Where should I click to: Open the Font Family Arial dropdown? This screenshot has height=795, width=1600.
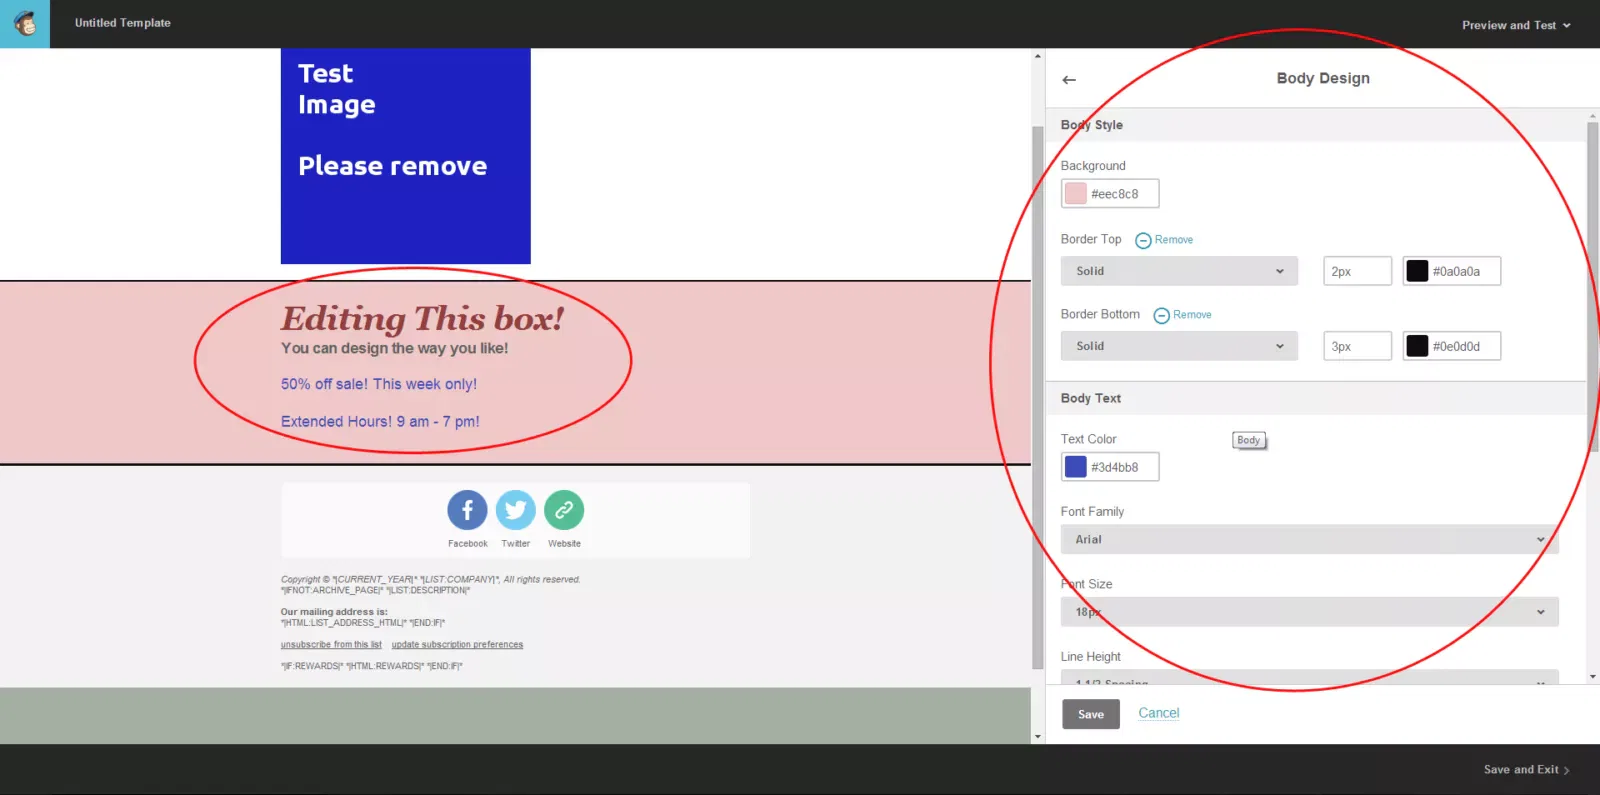[1309, 540]
